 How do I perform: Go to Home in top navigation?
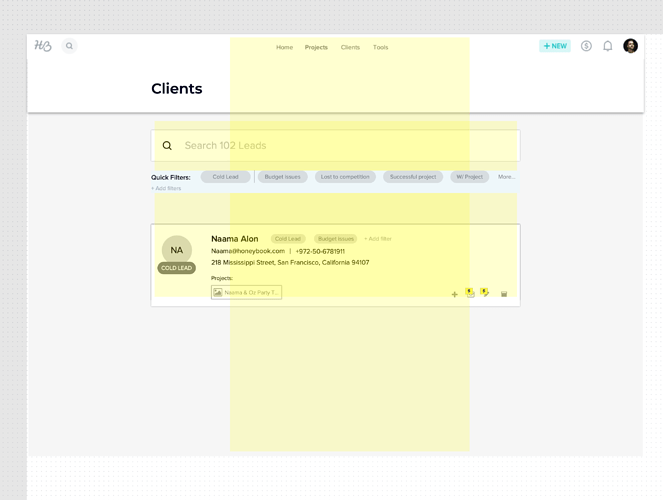coord(285,47)
